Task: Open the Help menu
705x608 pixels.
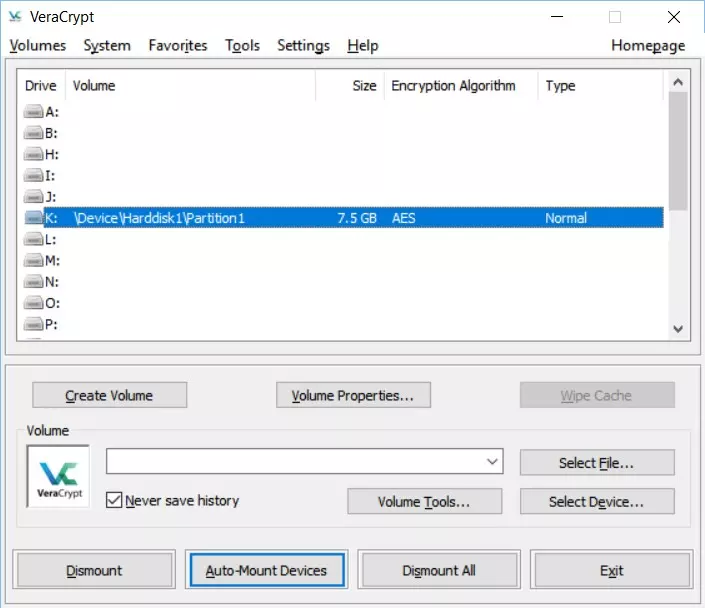Action: coord(363,45)
